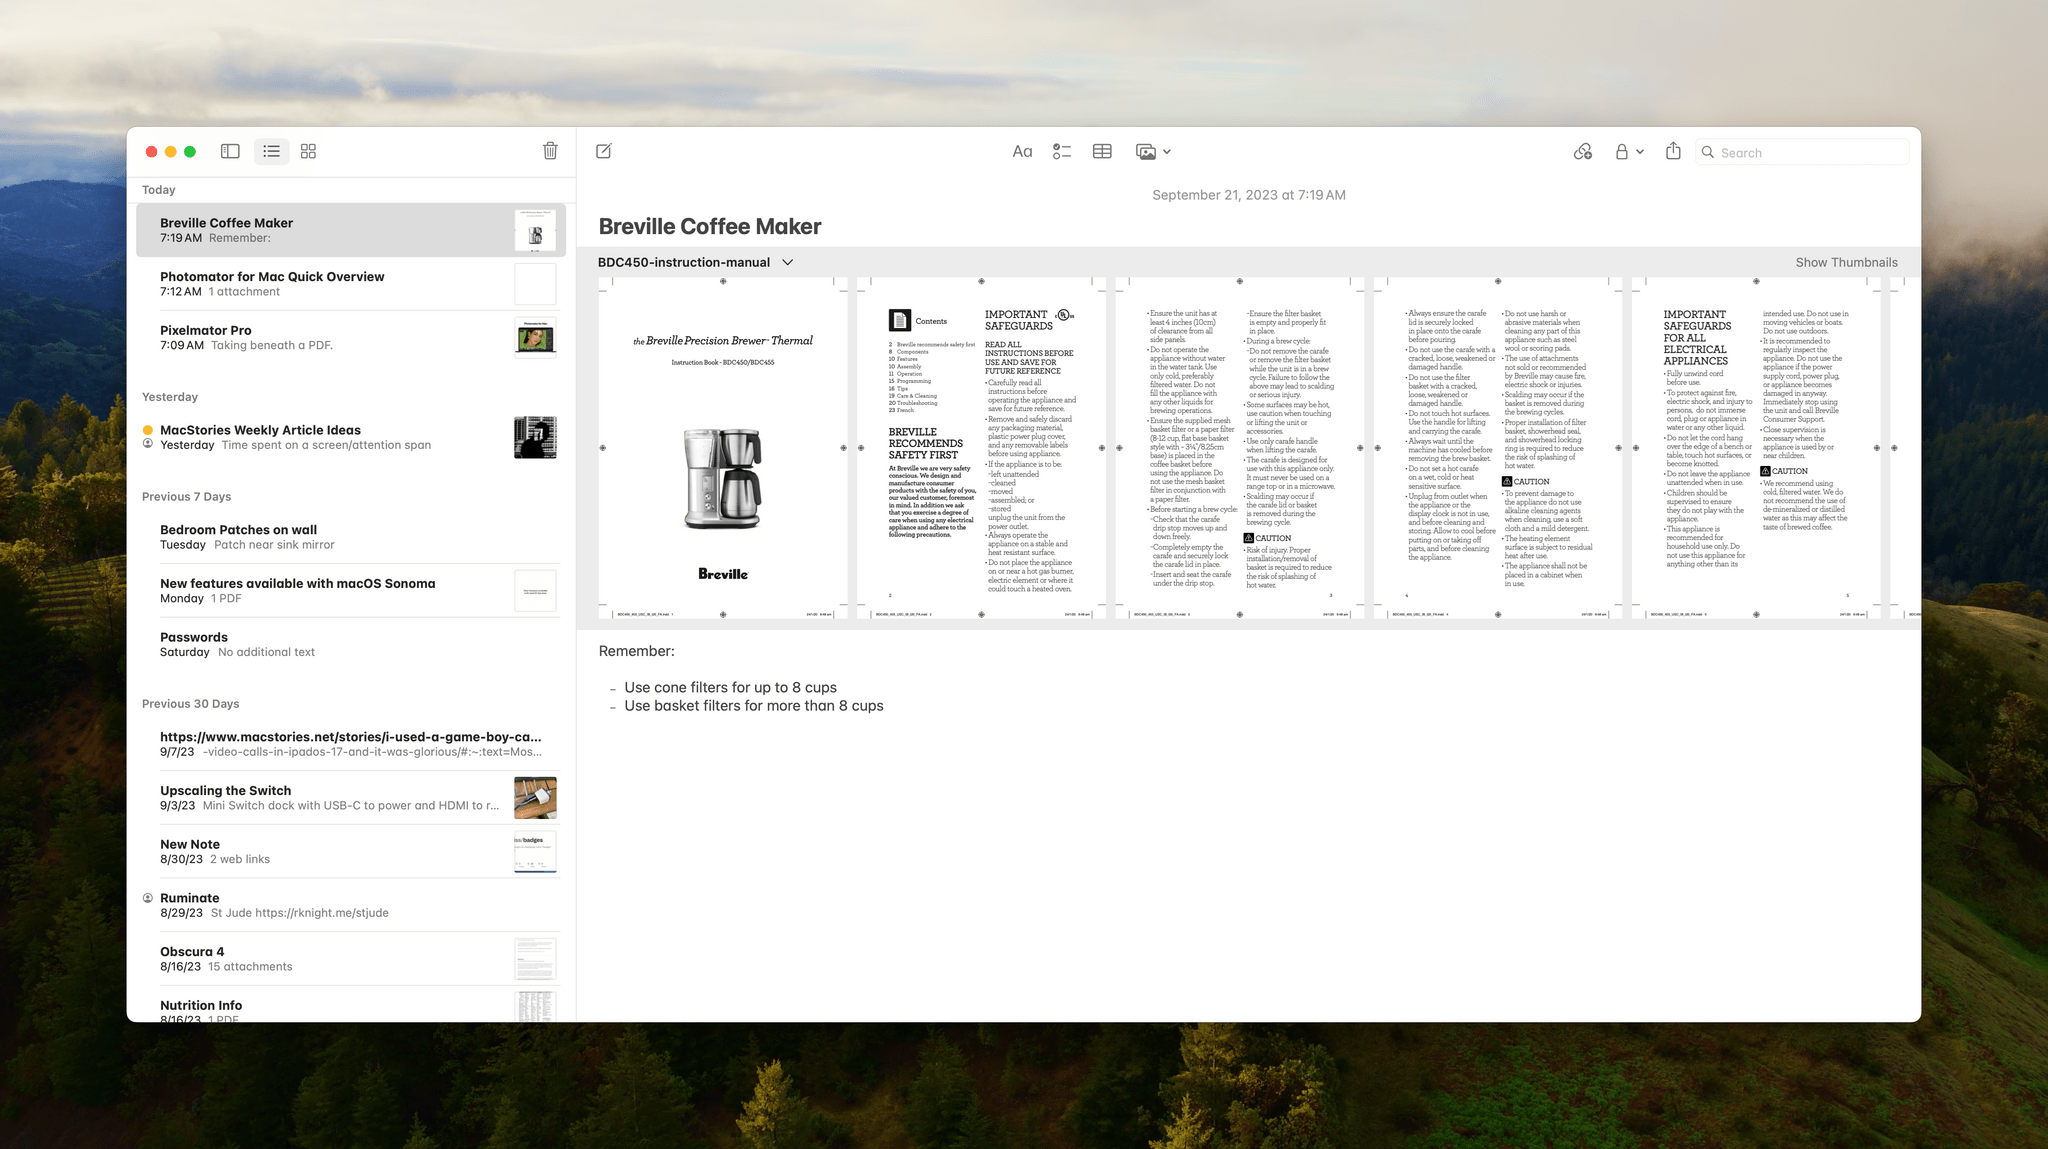Click the line about cone filters
The height and width of the screenshot is (1149, 2048).
tap(730, 687)
